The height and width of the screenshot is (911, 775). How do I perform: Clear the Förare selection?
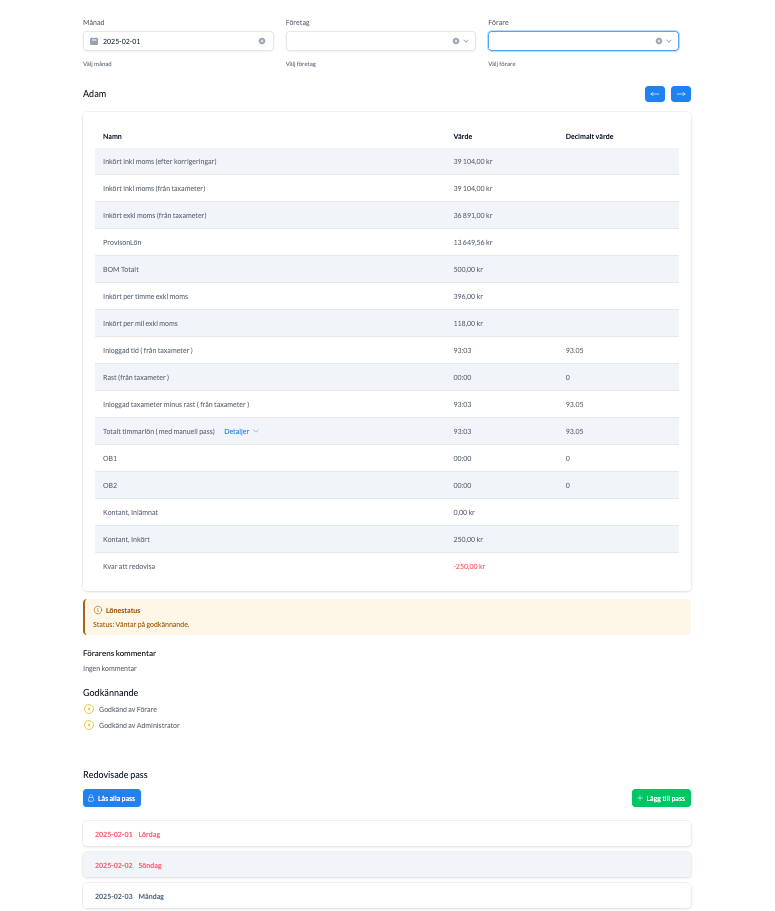[658, 41]
